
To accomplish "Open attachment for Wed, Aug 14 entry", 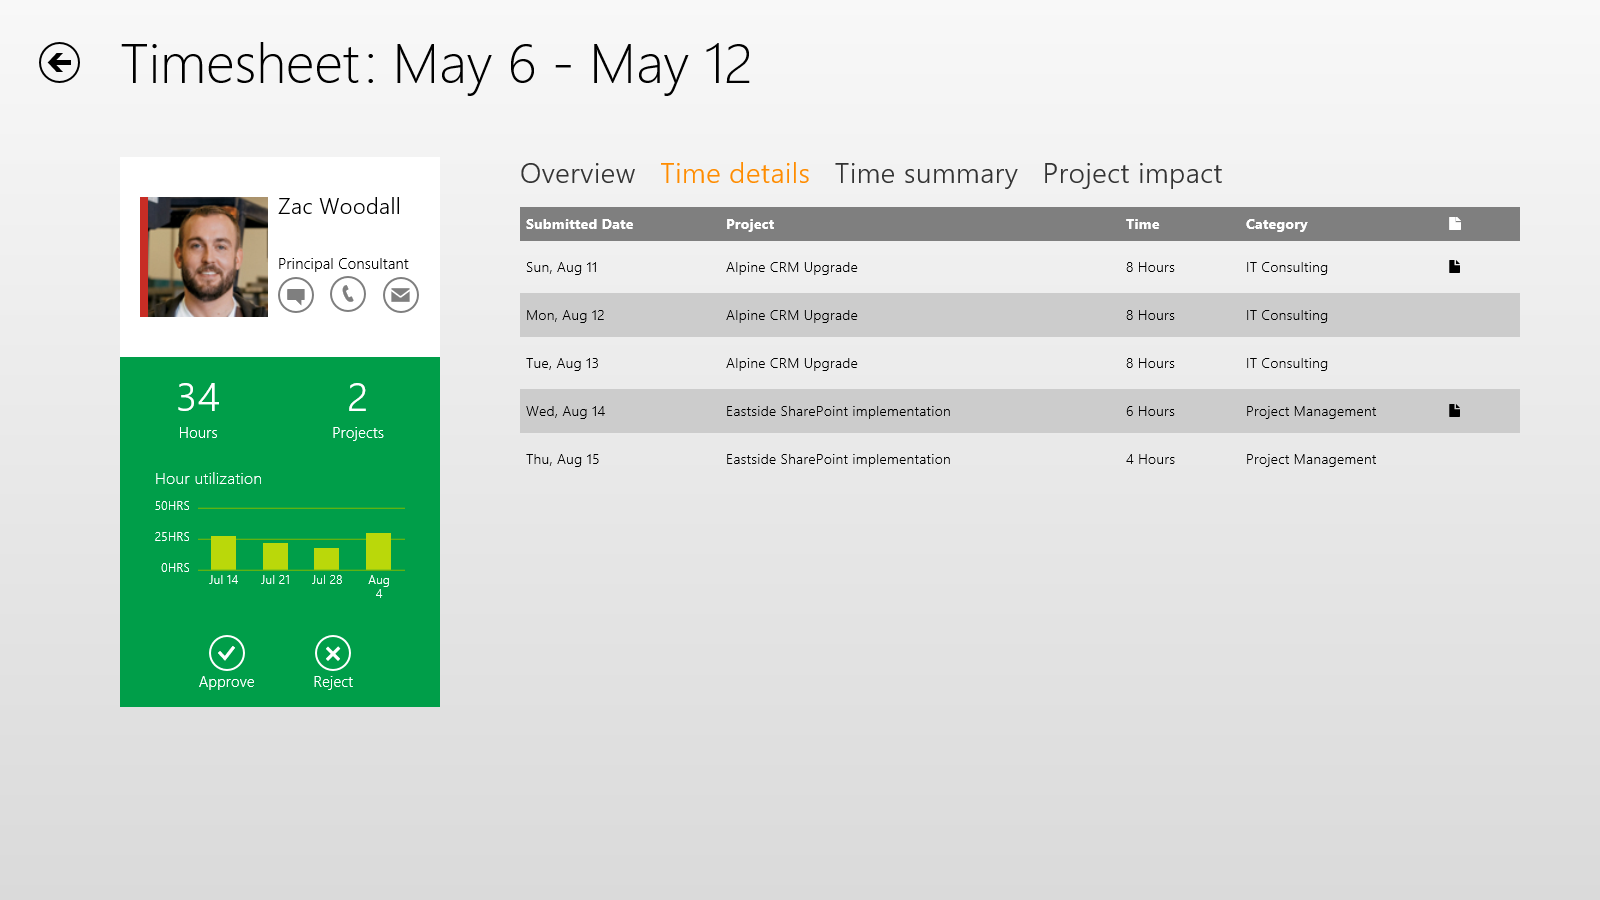I will tap(1455, 411).
